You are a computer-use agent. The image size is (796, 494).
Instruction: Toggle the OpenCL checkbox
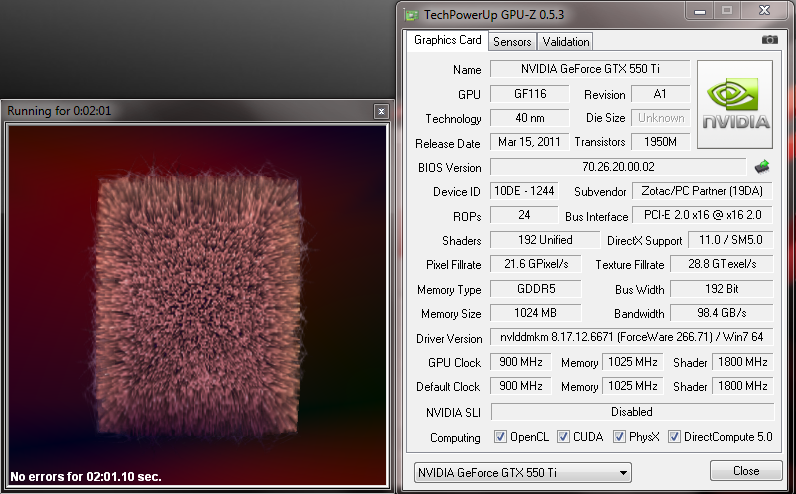tap(500, 437)
